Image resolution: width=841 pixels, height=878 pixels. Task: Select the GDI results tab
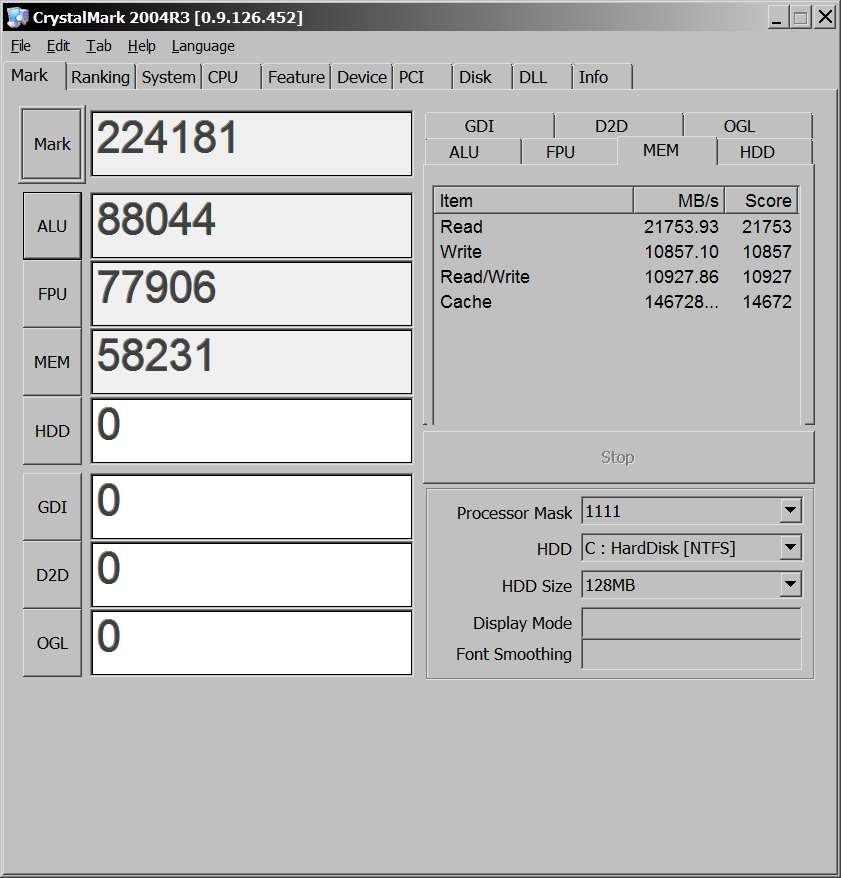pyautogui.click(x=479, y=126)
